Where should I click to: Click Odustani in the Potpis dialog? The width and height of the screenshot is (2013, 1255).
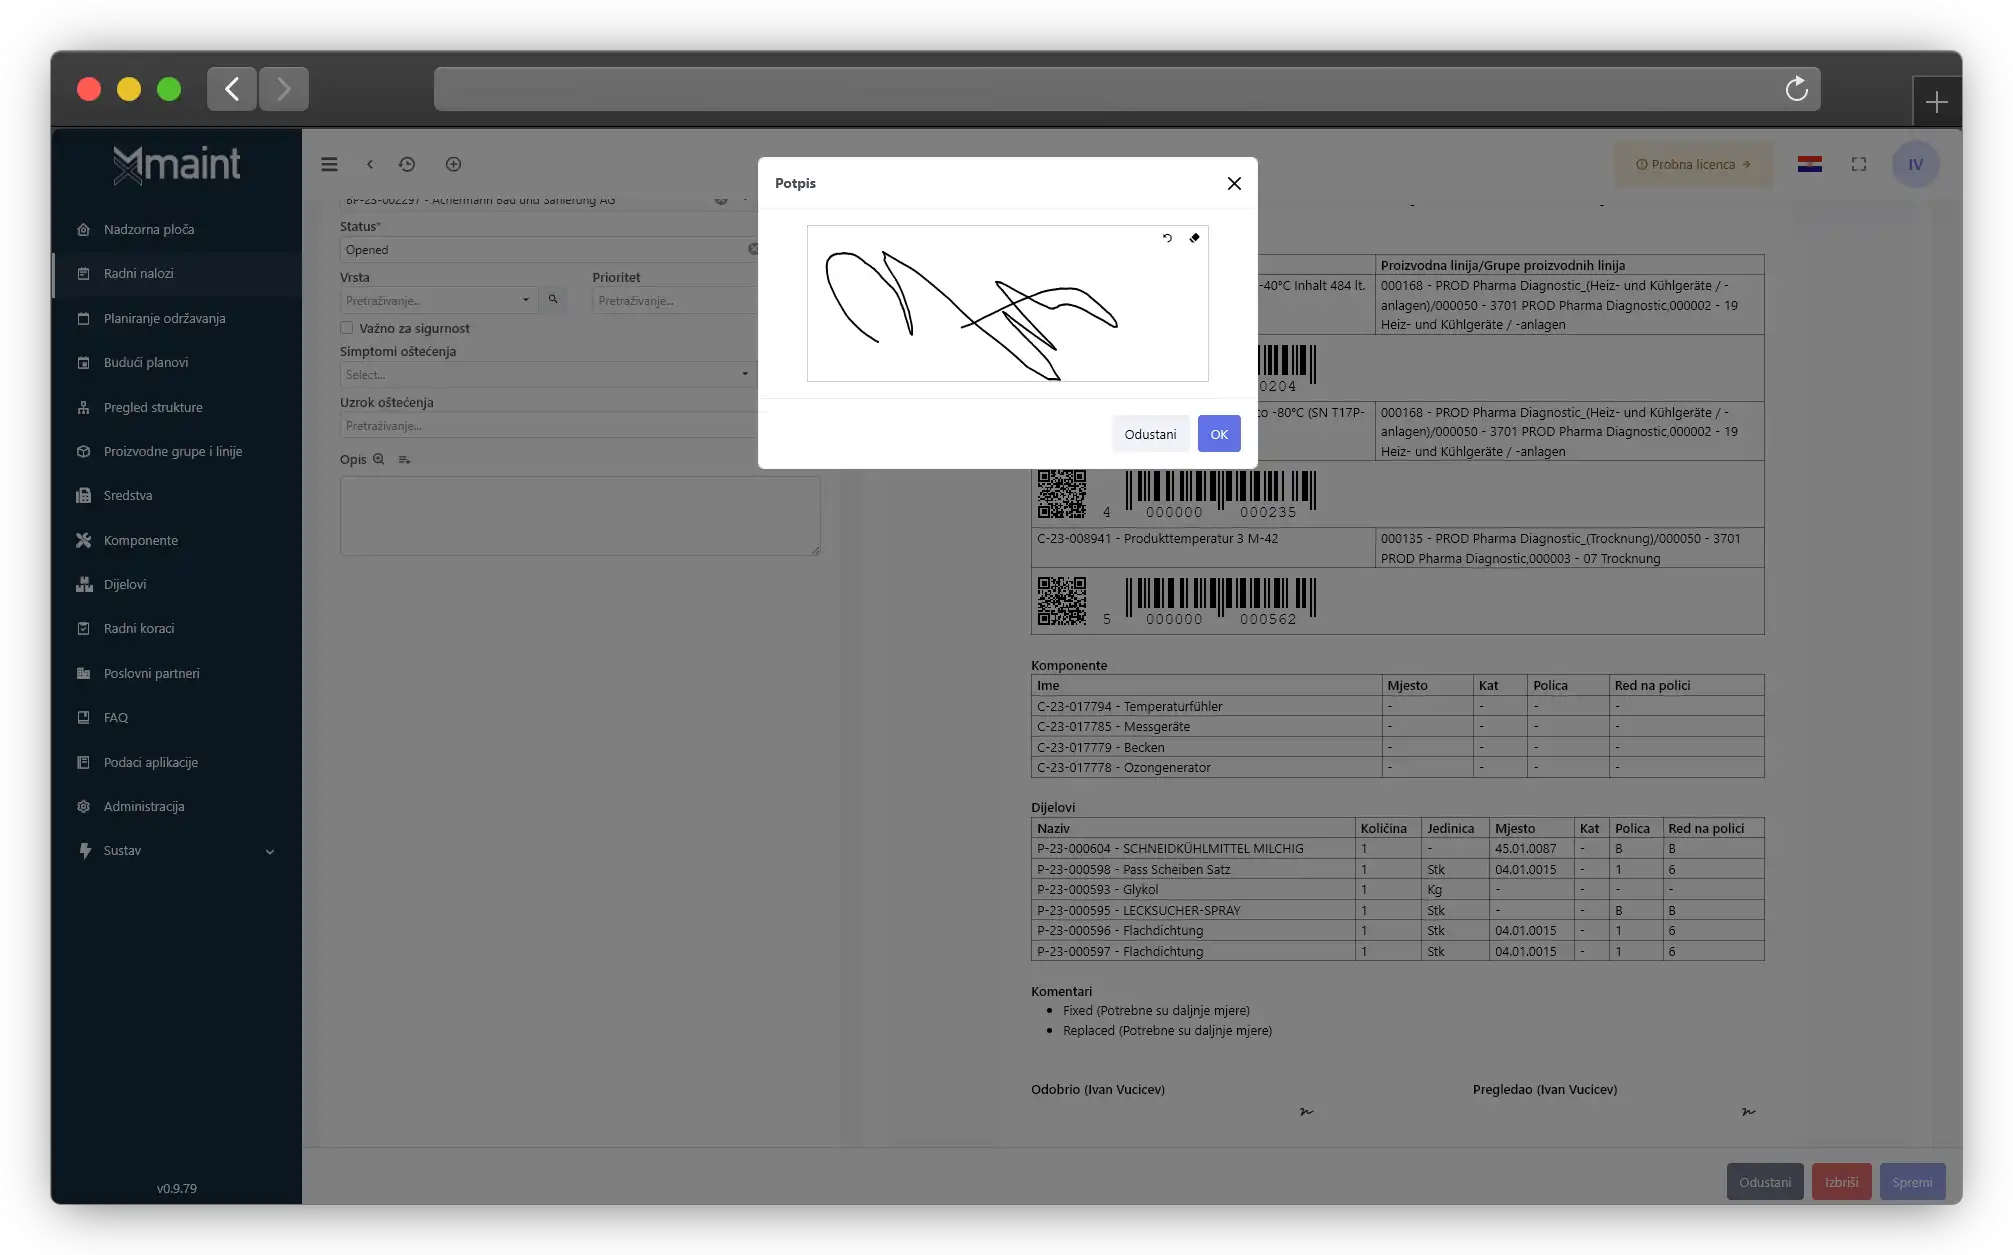coord(1150,434)
